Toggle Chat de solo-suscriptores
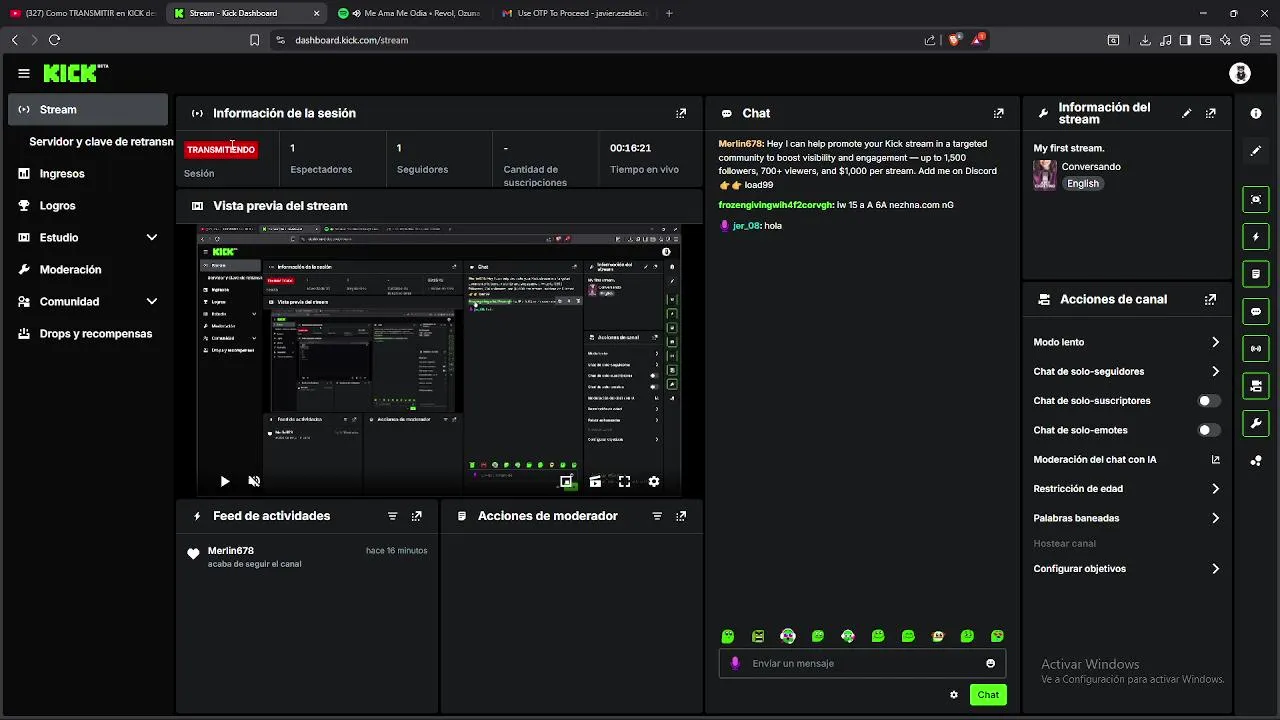 [1209, 401]
